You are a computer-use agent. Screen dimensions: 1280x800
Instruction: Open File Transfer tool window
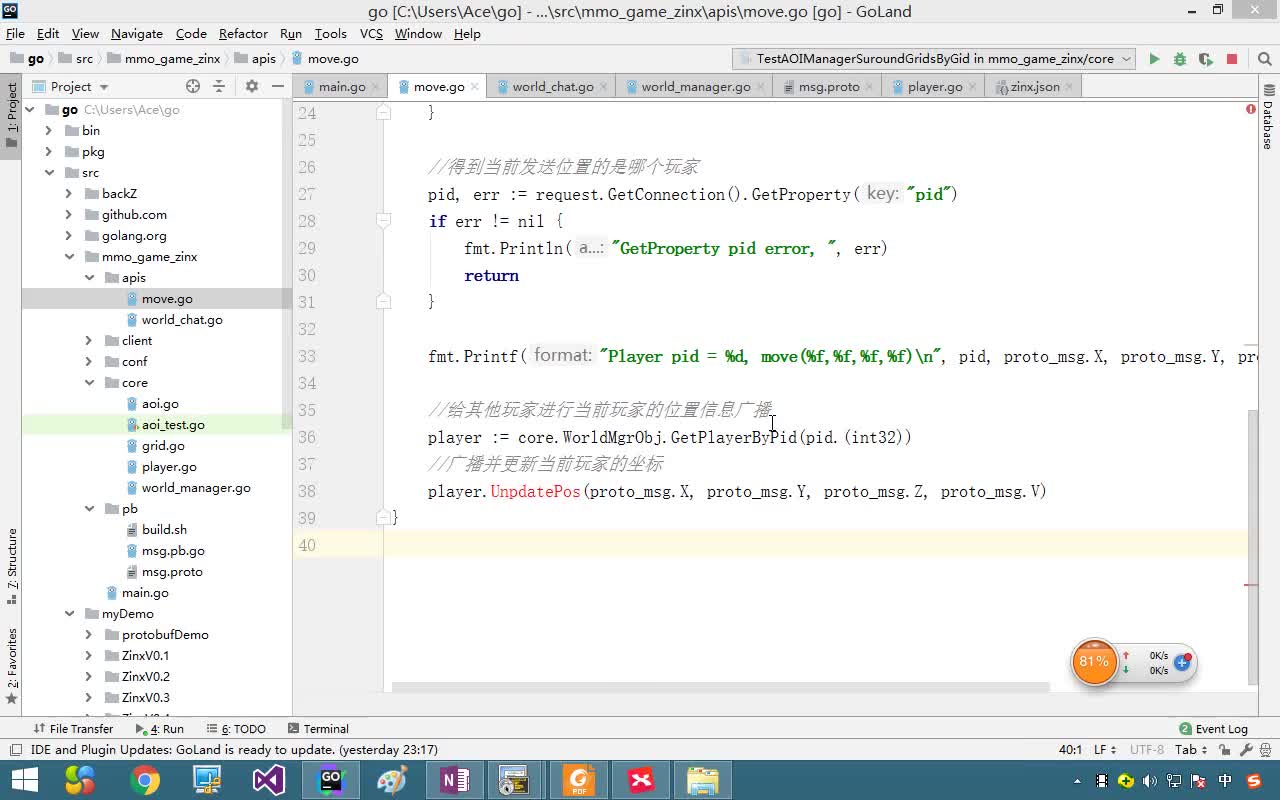[x=74, y=729]
